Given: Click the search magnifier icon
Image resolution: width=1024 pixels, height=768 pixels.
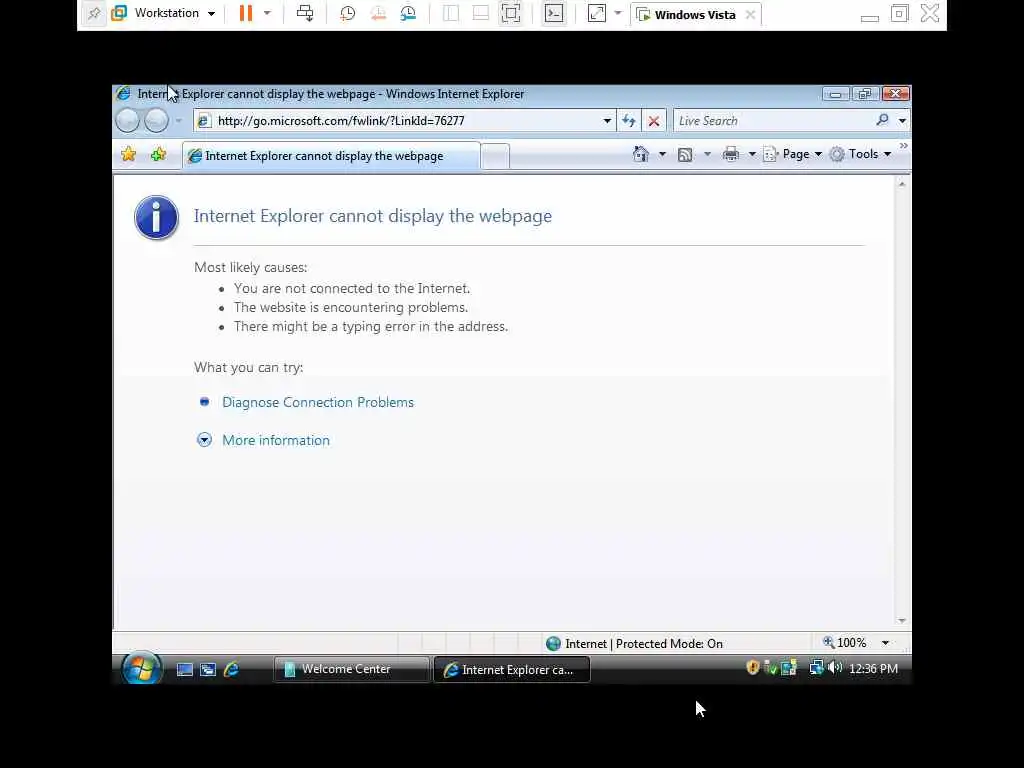Looking at the screenshot, I should 882,120.
